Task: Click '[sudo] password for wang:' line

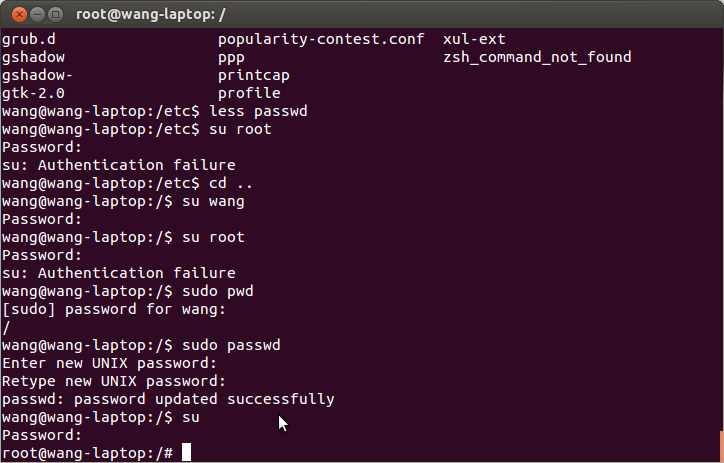Action: point(114,309)
